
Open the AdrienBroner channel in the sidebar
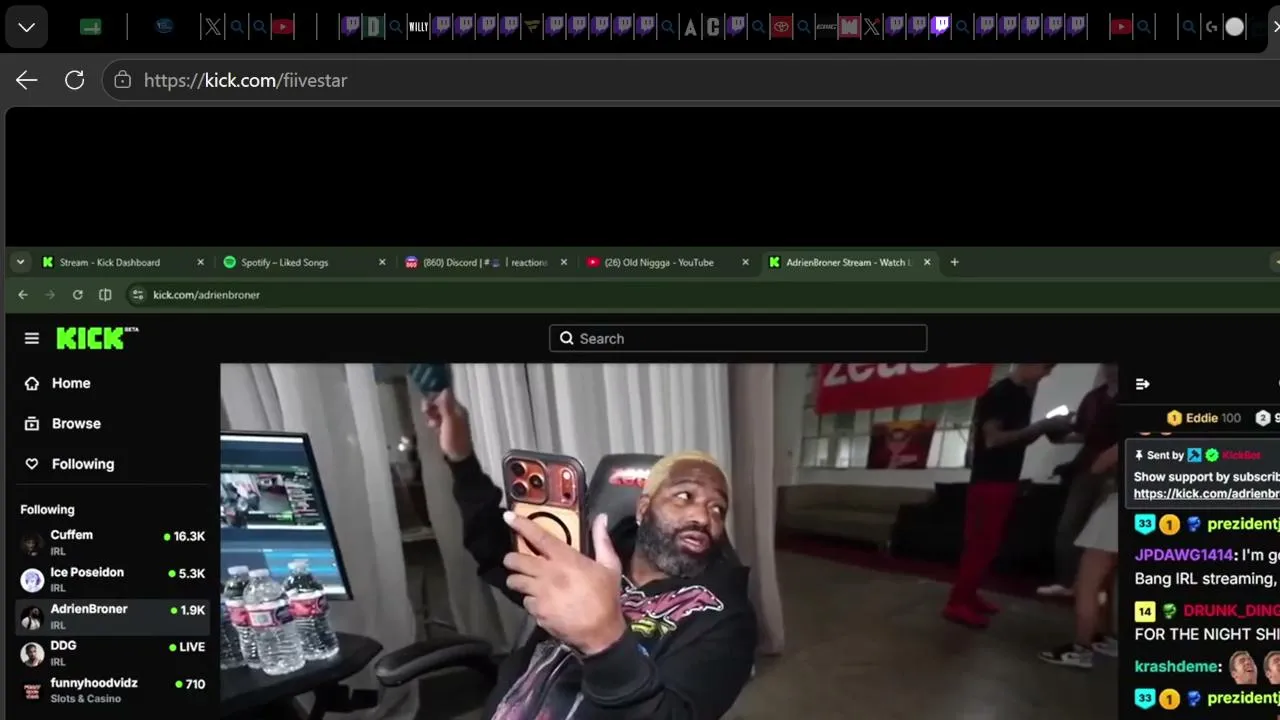pos(113,617)
